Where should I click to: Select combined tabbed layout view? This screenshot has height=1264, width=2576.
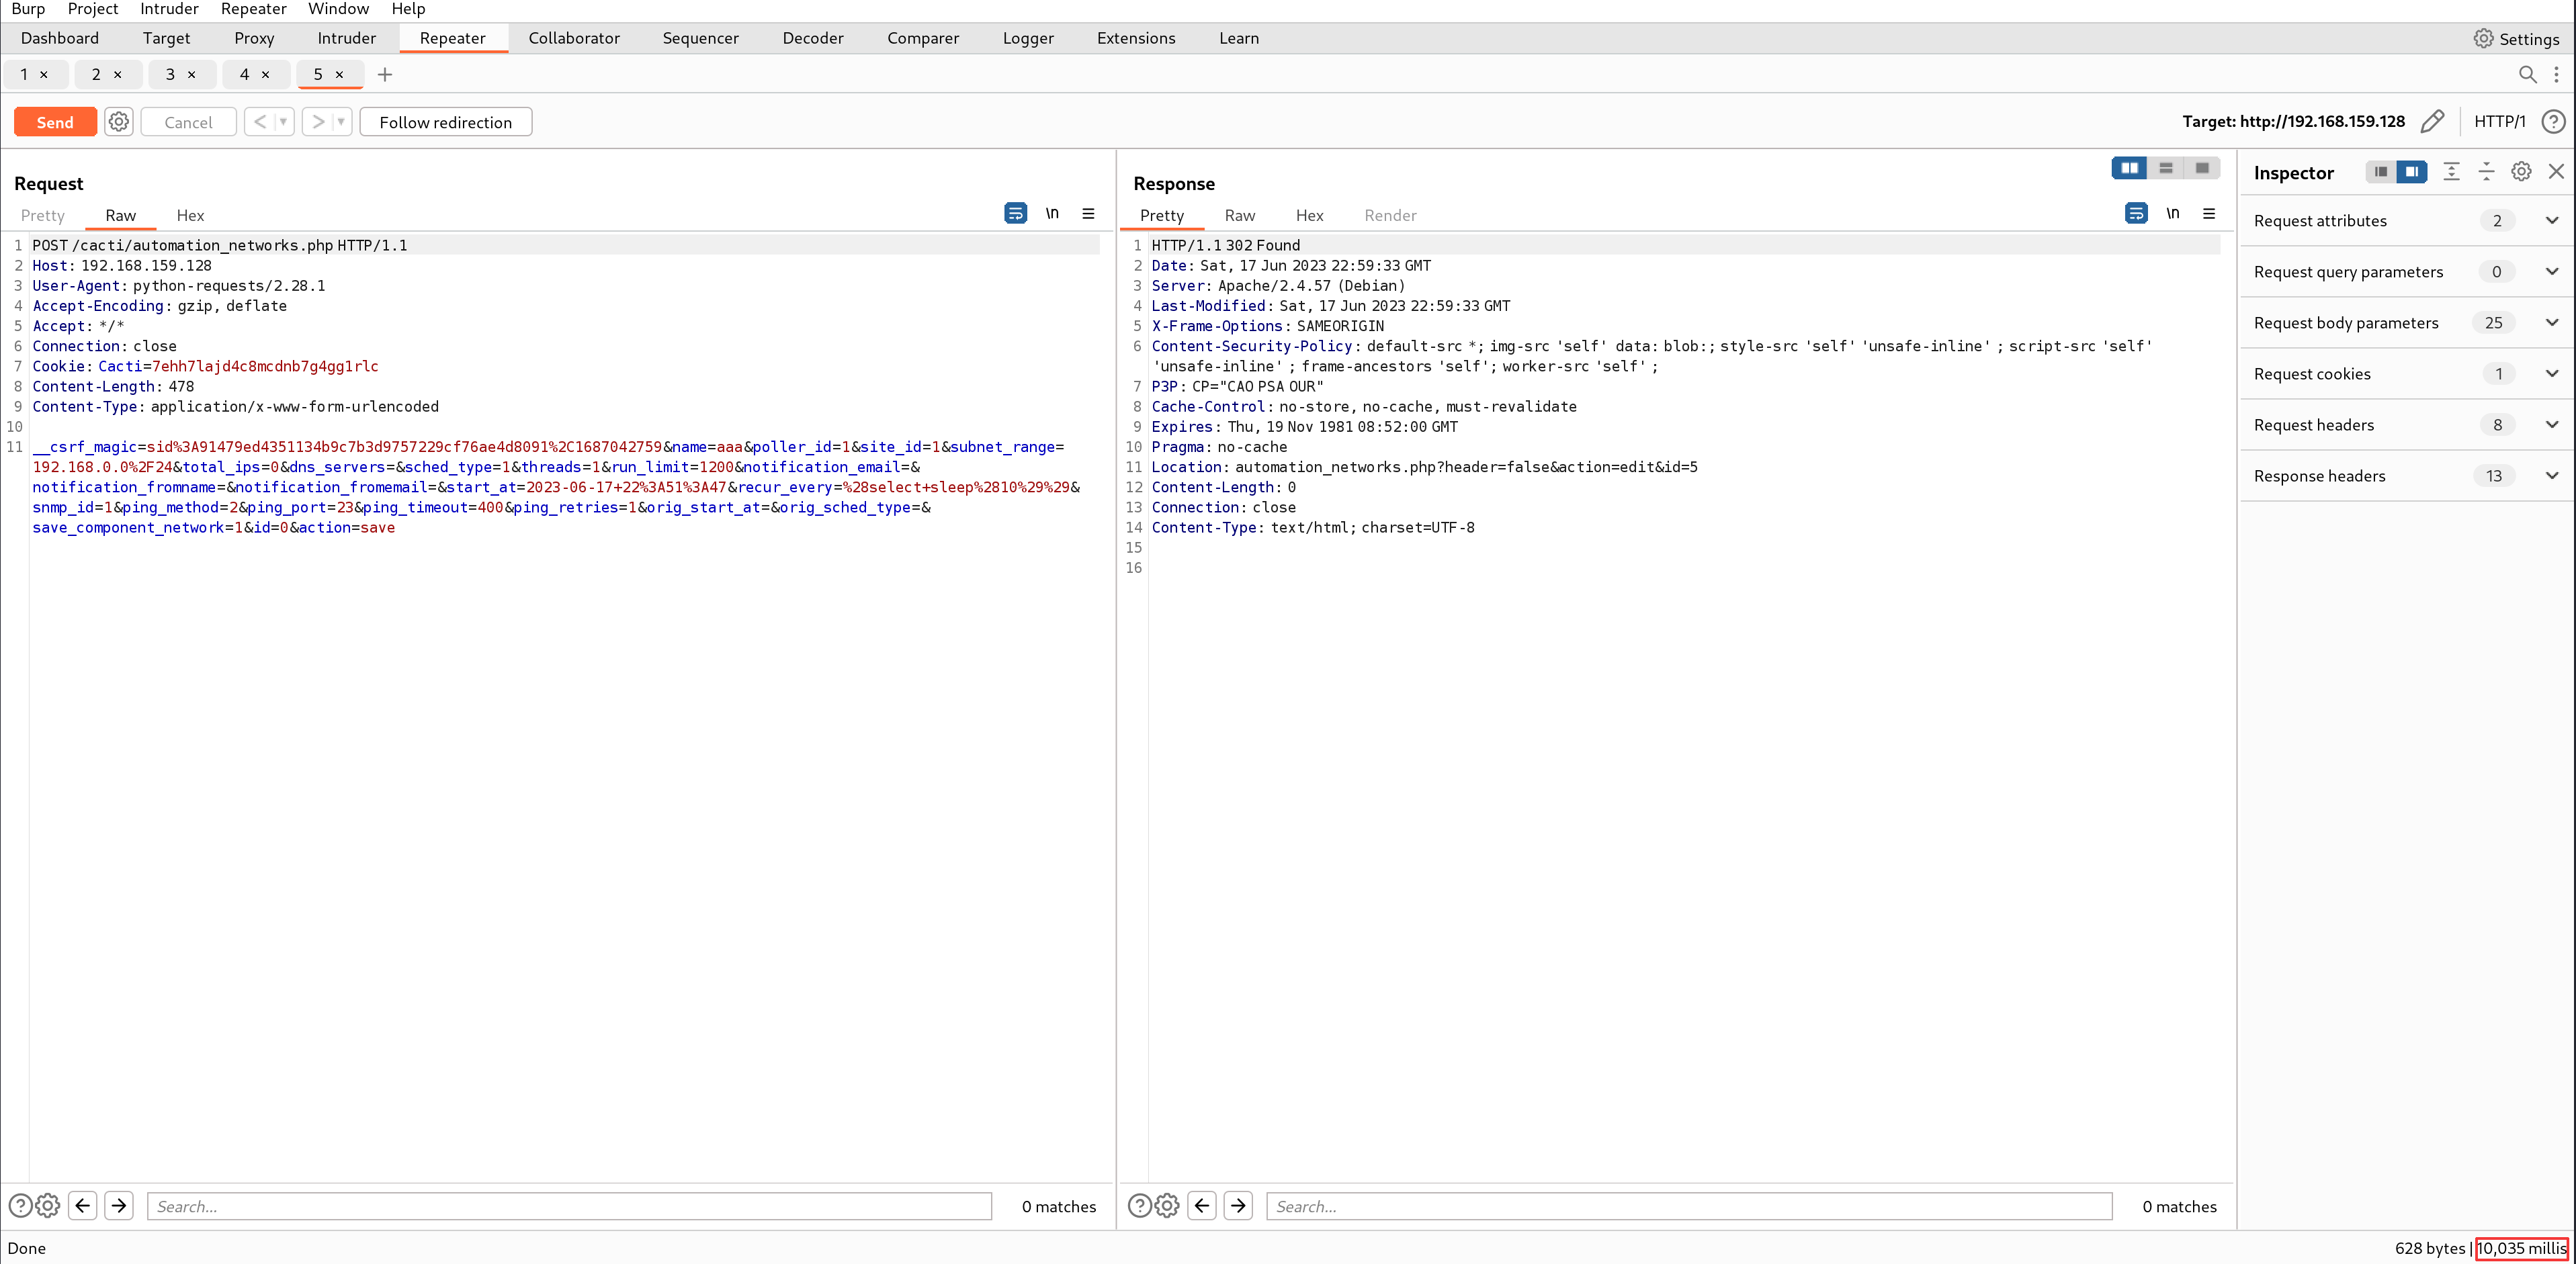point(2202,168)
